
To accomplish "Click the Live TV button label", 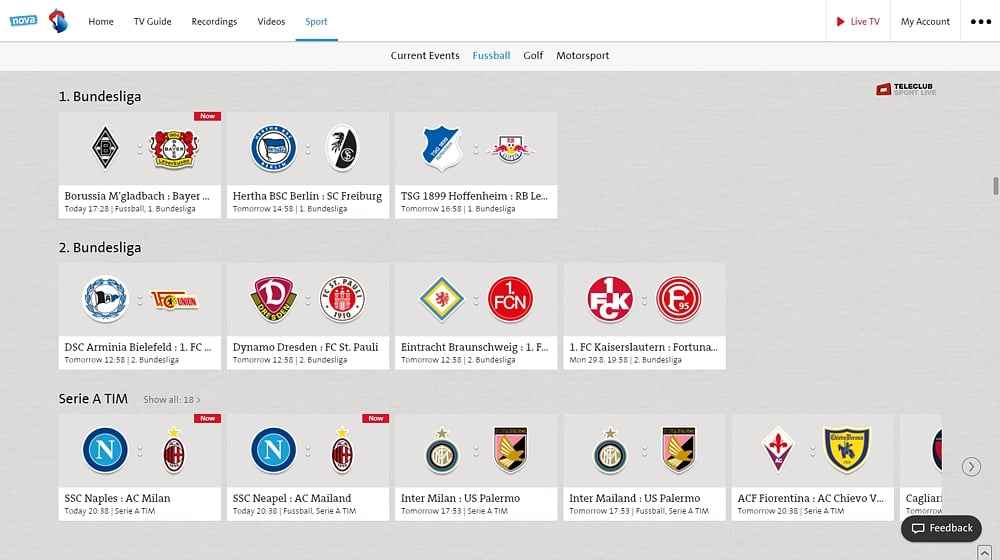I will click(865, 21).
